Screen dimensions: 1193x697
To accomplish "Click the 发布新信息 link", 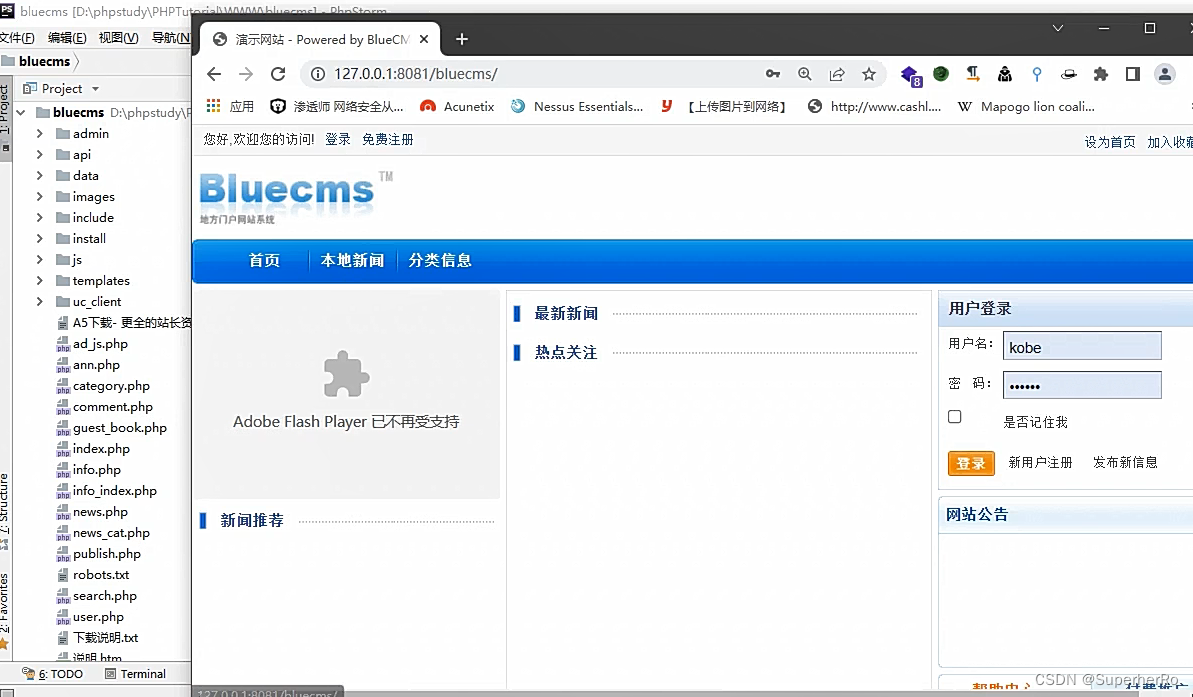I will pos(1125,463).
